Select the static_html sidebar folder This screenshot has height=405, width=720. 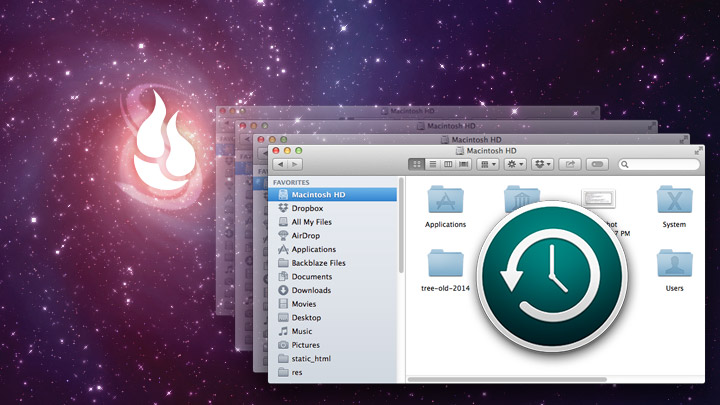click(x=332, y=359)
